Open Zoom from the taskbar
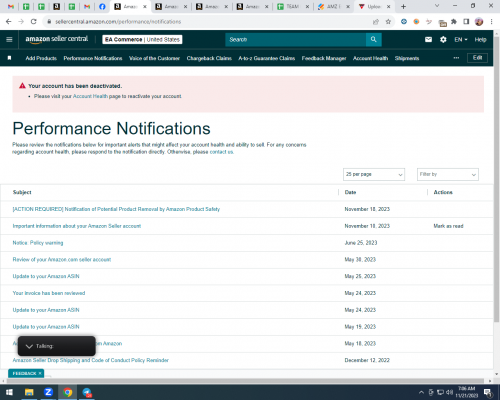This screenshot has height=400, width=500. (x=48, y=392)
